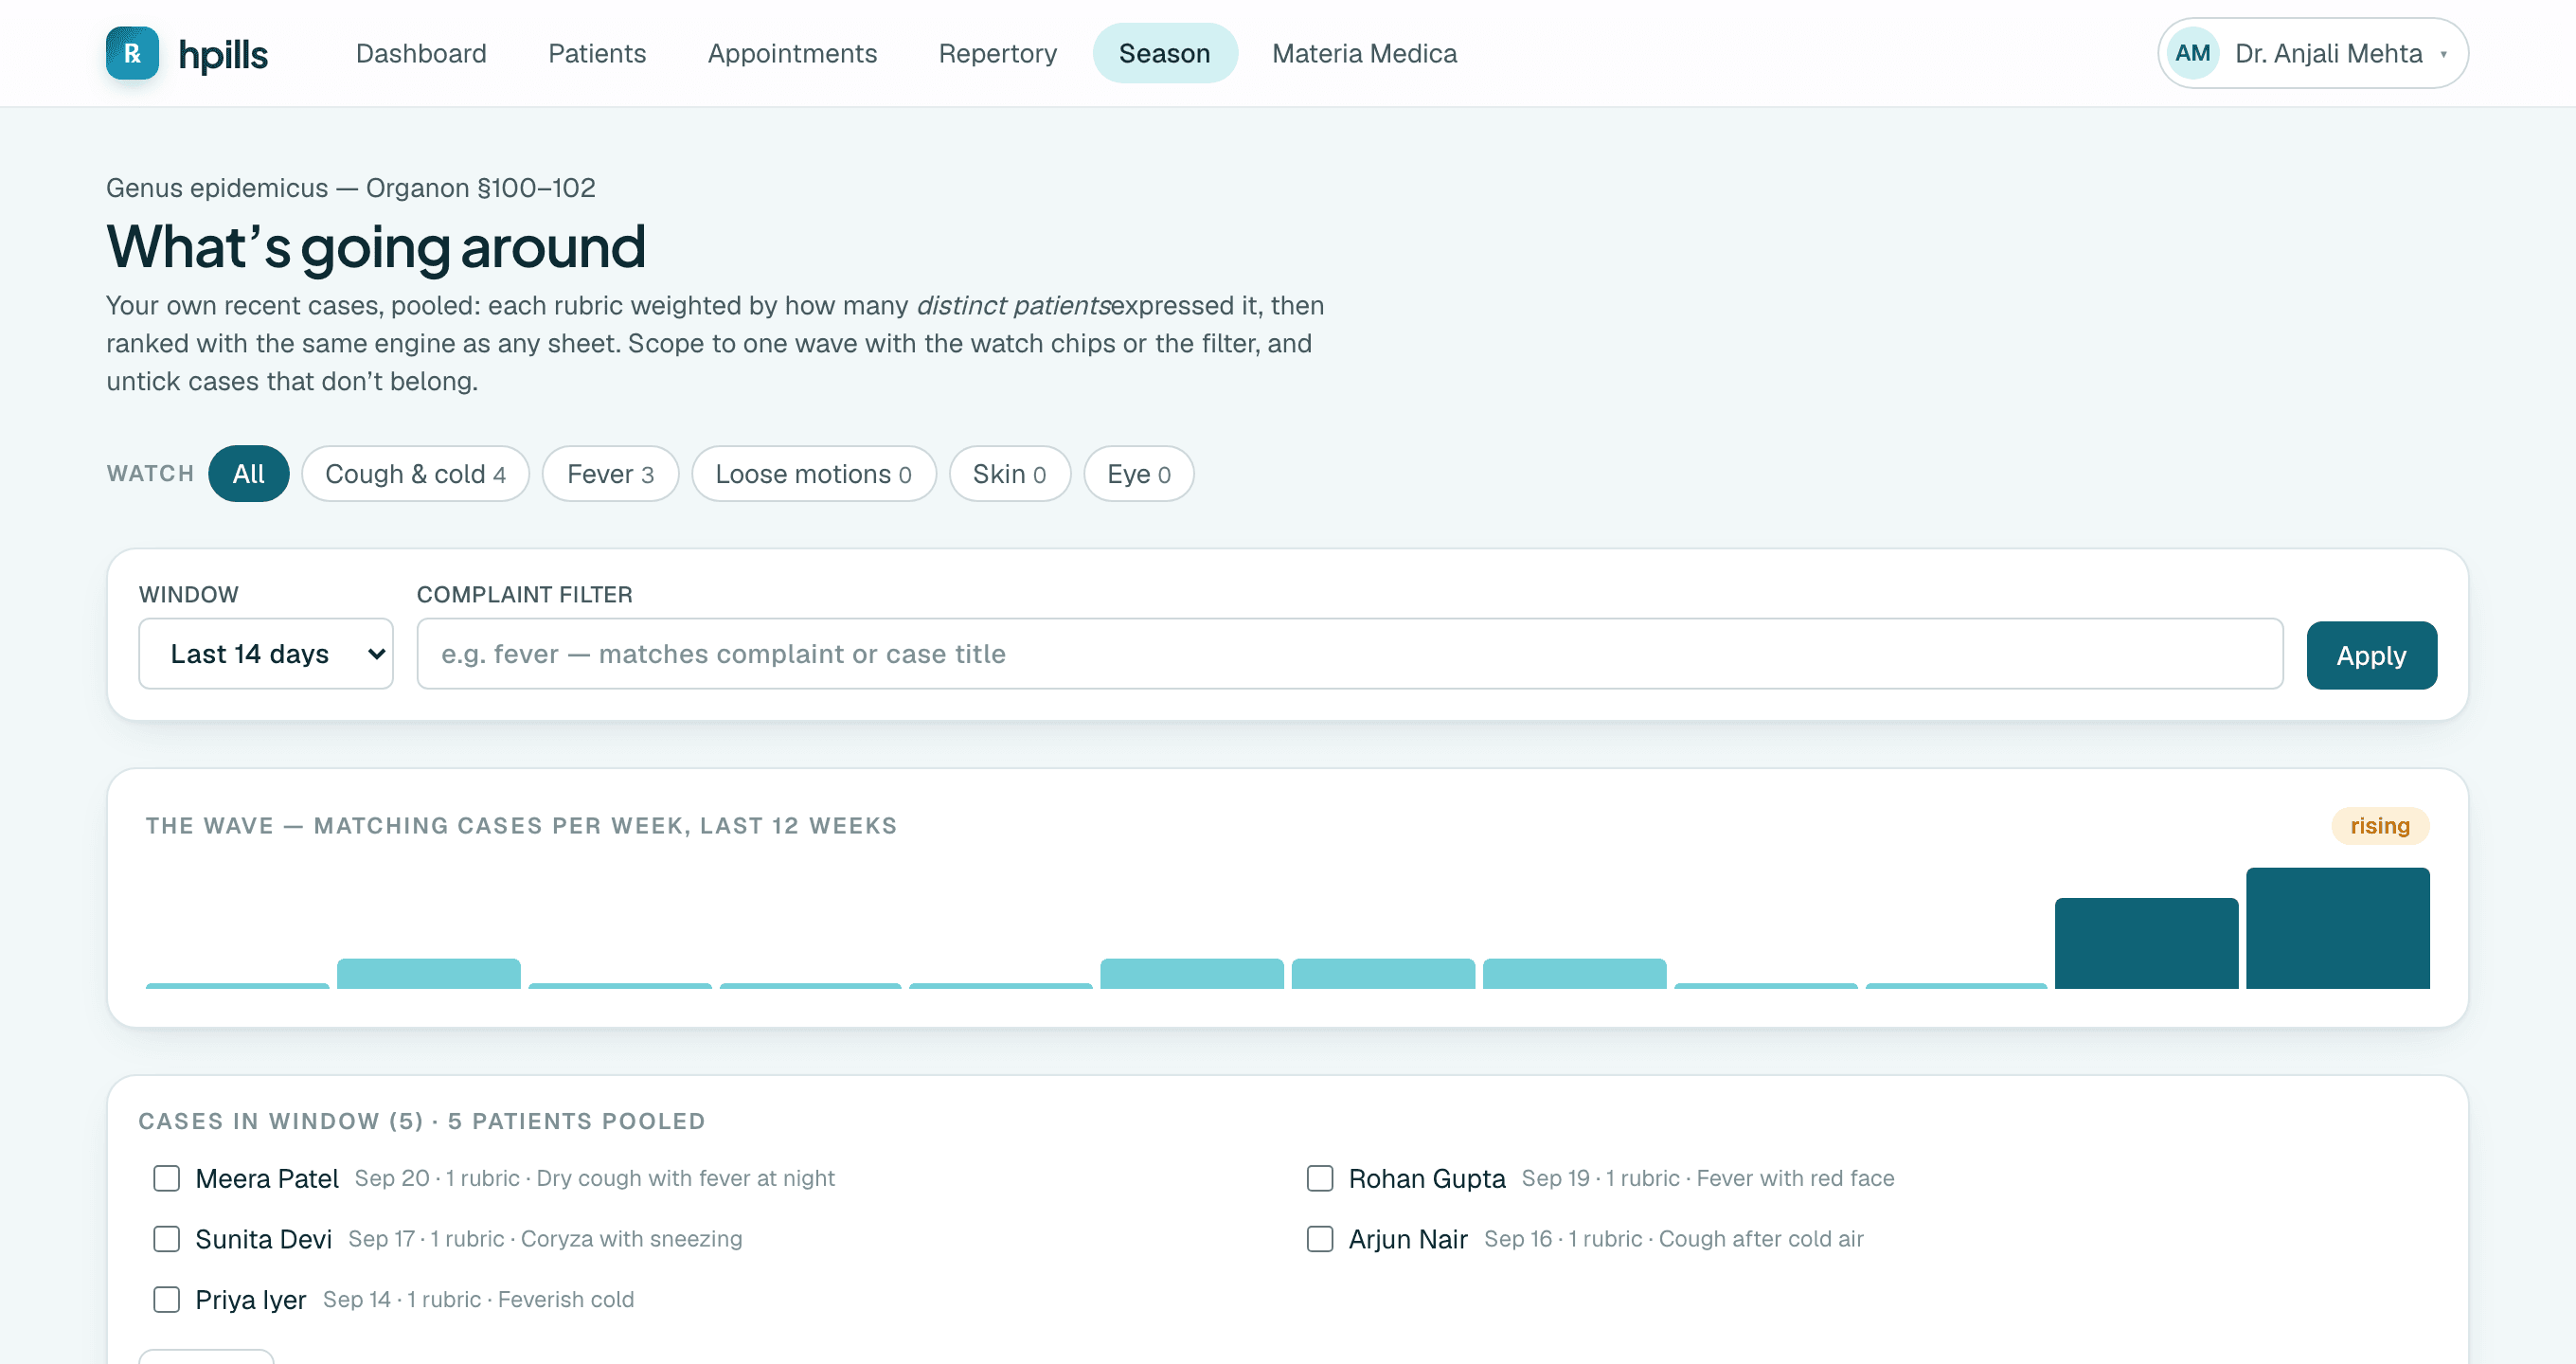Click 'Fever with red face' text
Viewport: 2576px width, 1364px height.
1795,1179
